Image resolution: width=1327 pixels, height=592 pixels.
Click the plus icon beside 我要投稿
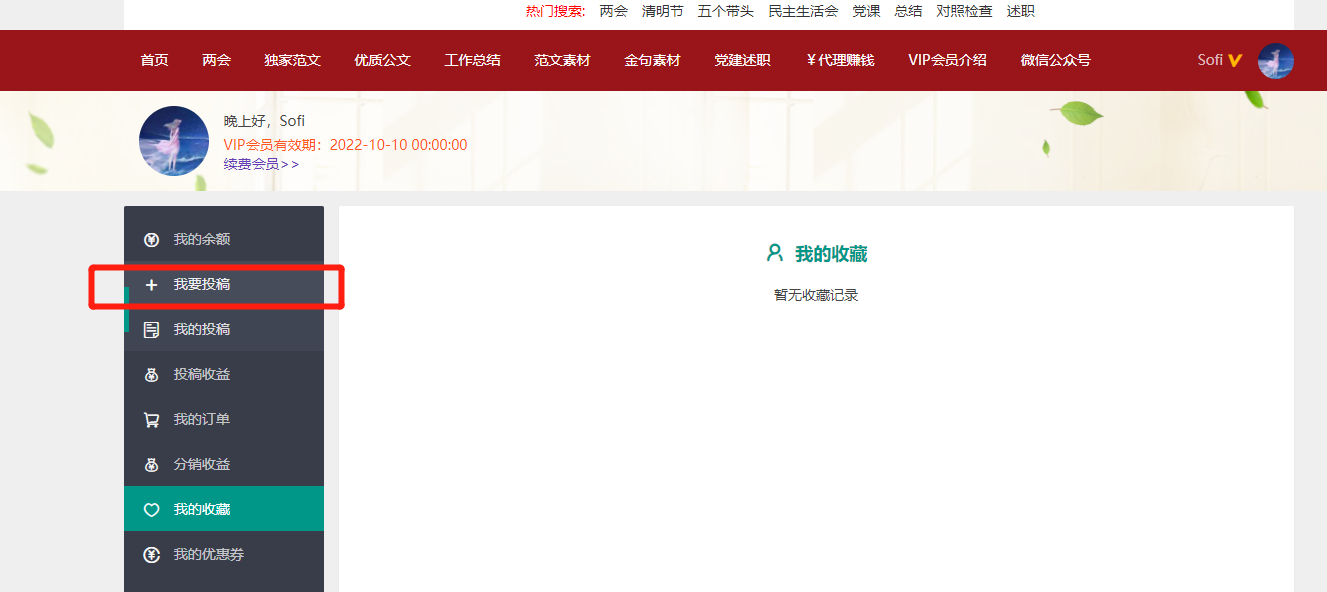pyautogui.click(x=152, y=285)
